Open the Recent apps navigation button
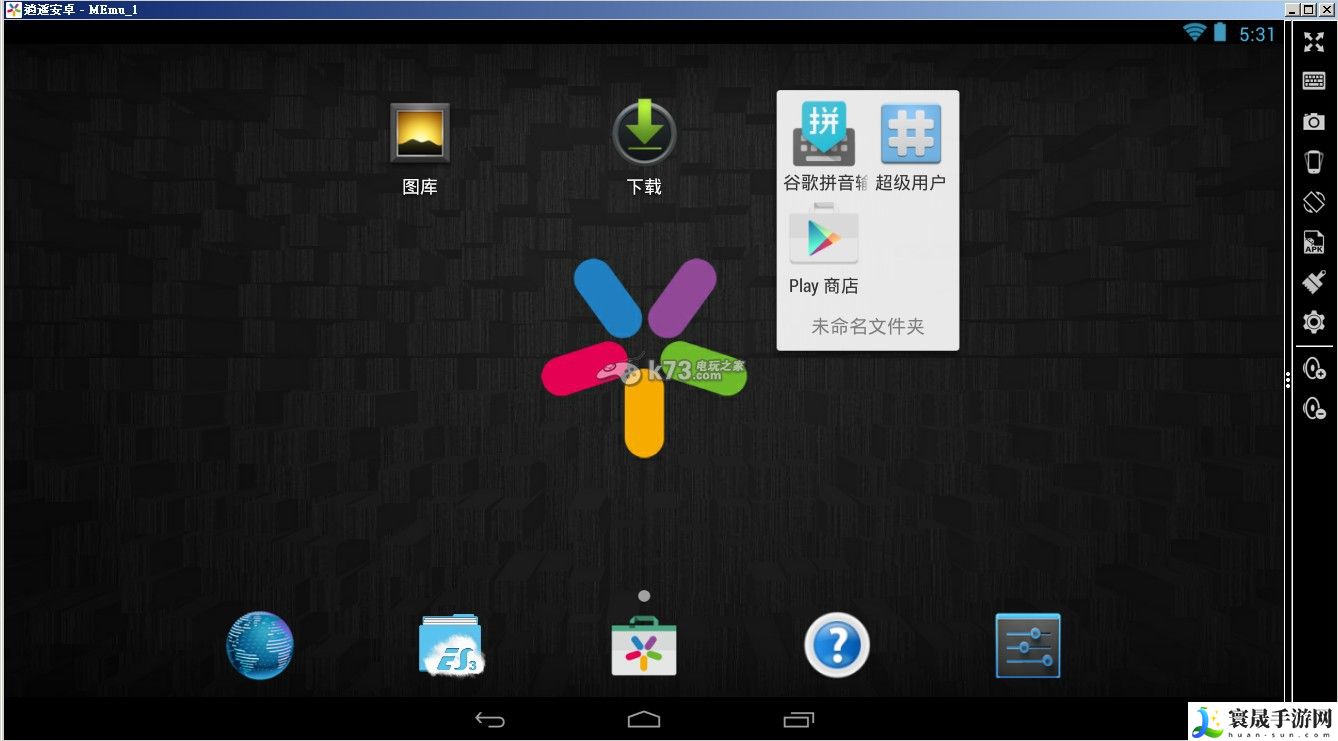The height and width of the screenshot is (741, 1338). coord(799,719)
